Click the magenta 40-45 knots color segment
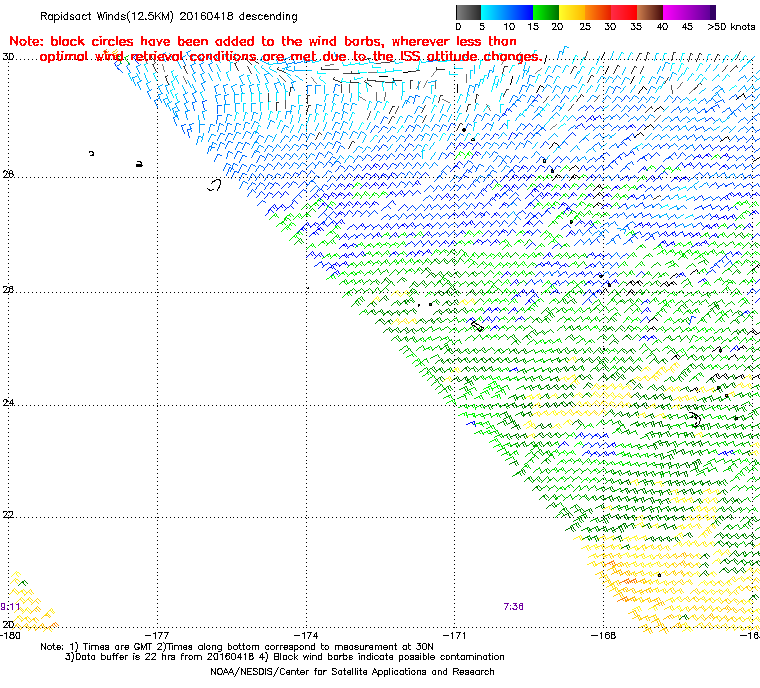 [x=677, y=12]
